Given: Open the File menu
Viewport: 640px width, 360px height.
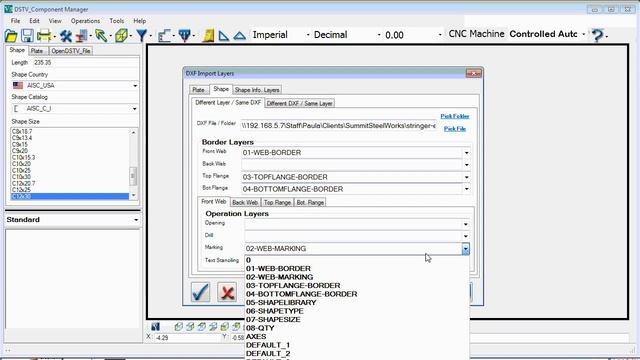Looking at the screenshot, I should (x=16, y=21).
